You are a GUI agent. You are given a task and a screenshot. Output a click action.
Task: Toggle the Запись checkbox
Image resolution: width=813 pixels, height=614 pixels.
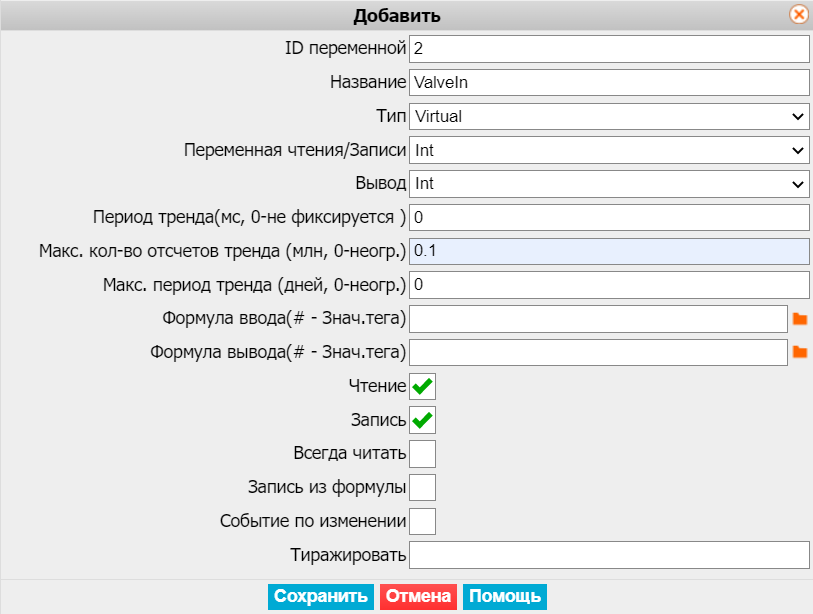[423, 420]
